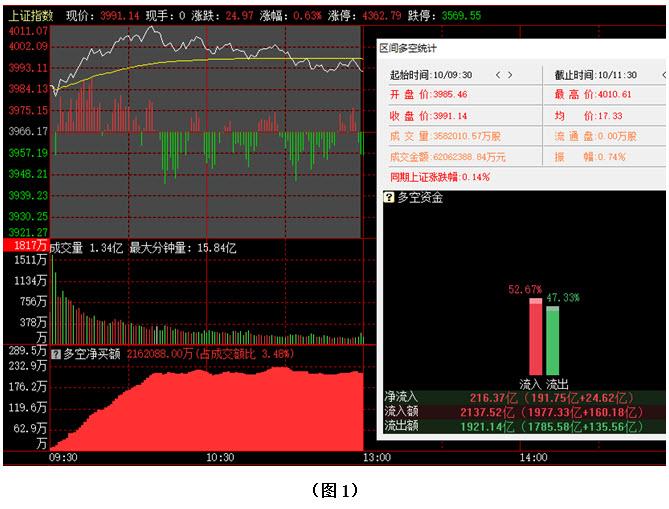Step 起始时间 back with left arrow
The height and width of the screenshot is (509, 669).
tap(497, 75)
